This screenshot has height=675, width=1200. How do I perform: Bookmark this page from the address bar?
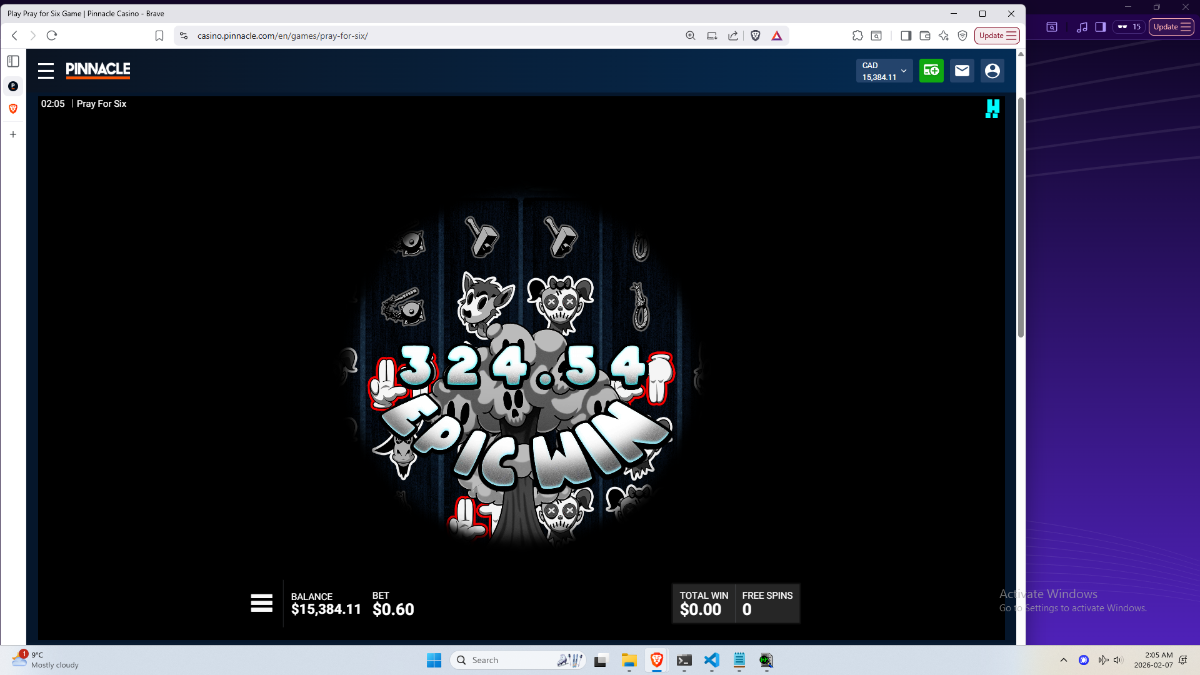click(159, 35)
